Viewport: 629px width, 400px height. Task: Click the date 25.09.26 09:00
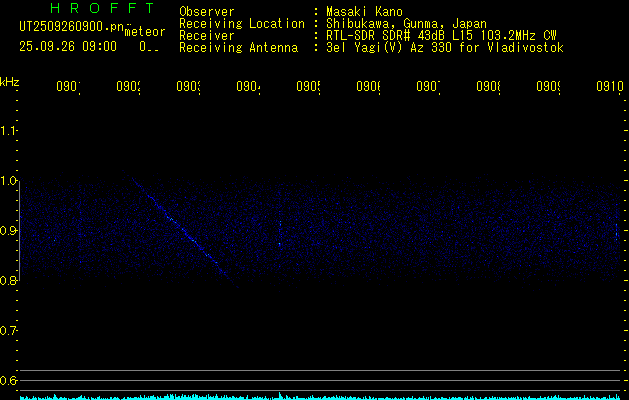68,47
